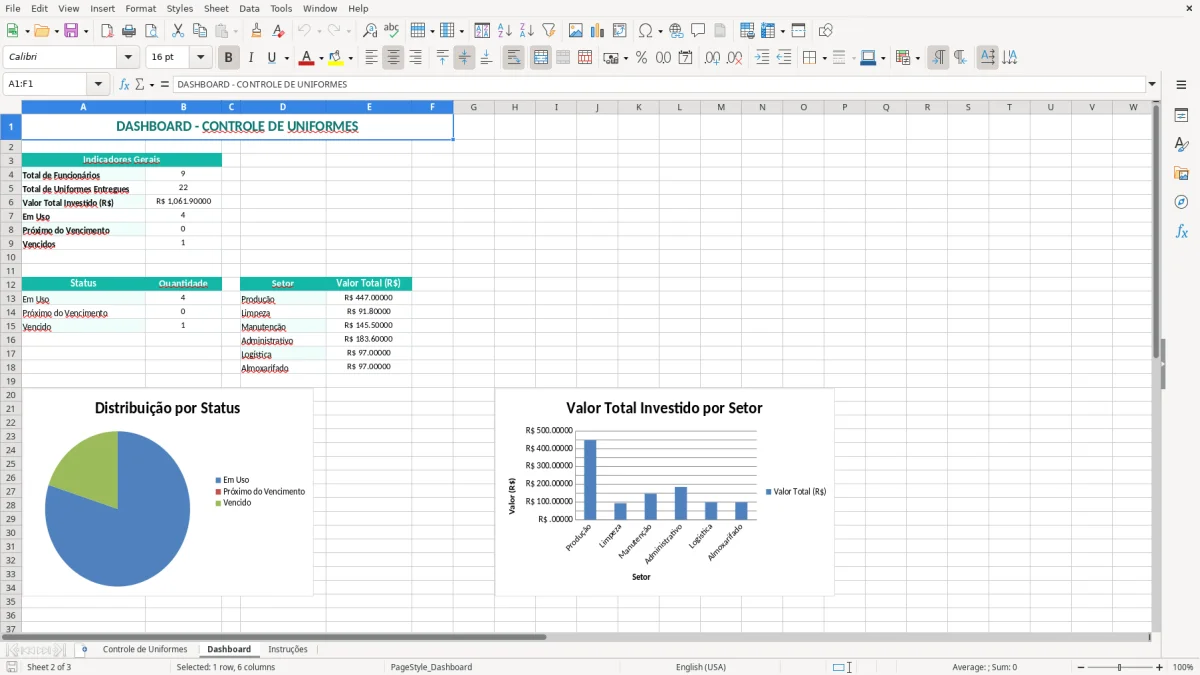Click the Print icon
The image size is (1200, 675).
click(129, 31)
